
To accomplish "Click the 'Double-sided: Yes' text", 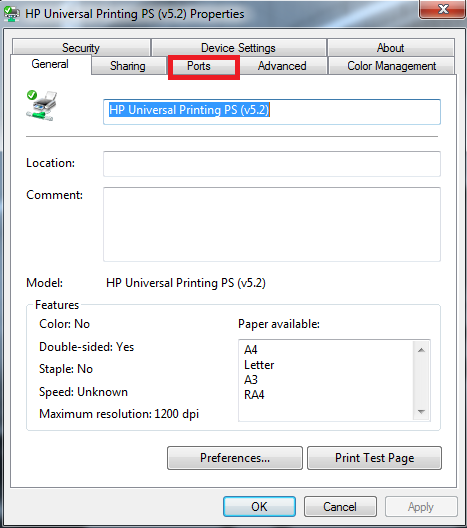I will pos(87,347).
